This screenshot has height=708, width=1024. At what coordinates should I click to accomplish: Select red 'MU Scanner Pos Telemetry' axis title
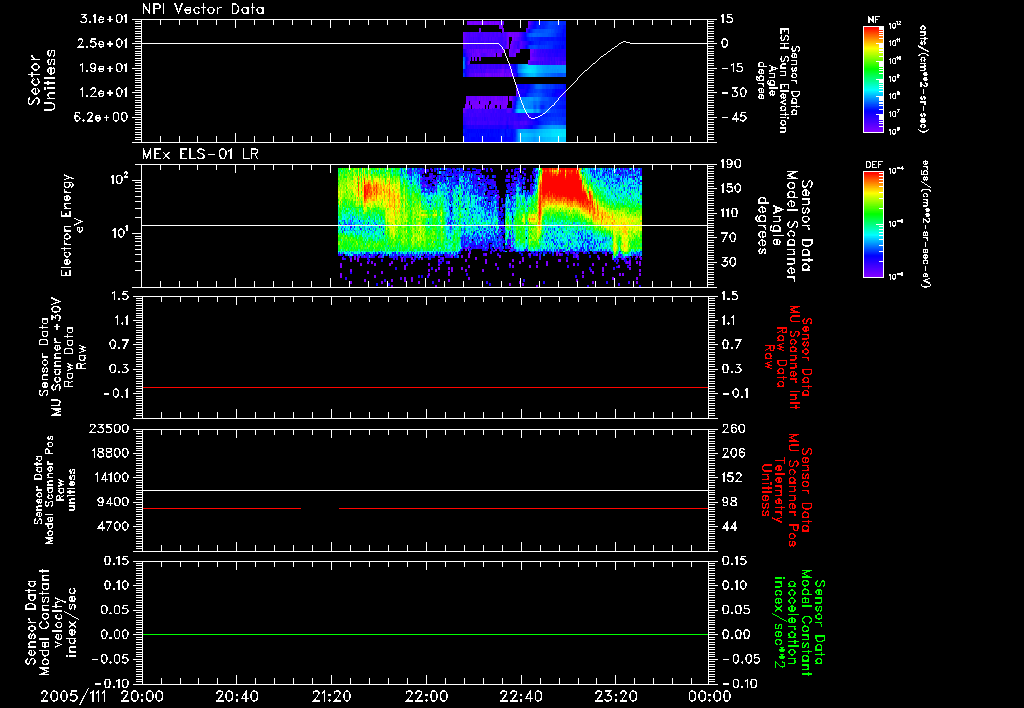[787, 490]
